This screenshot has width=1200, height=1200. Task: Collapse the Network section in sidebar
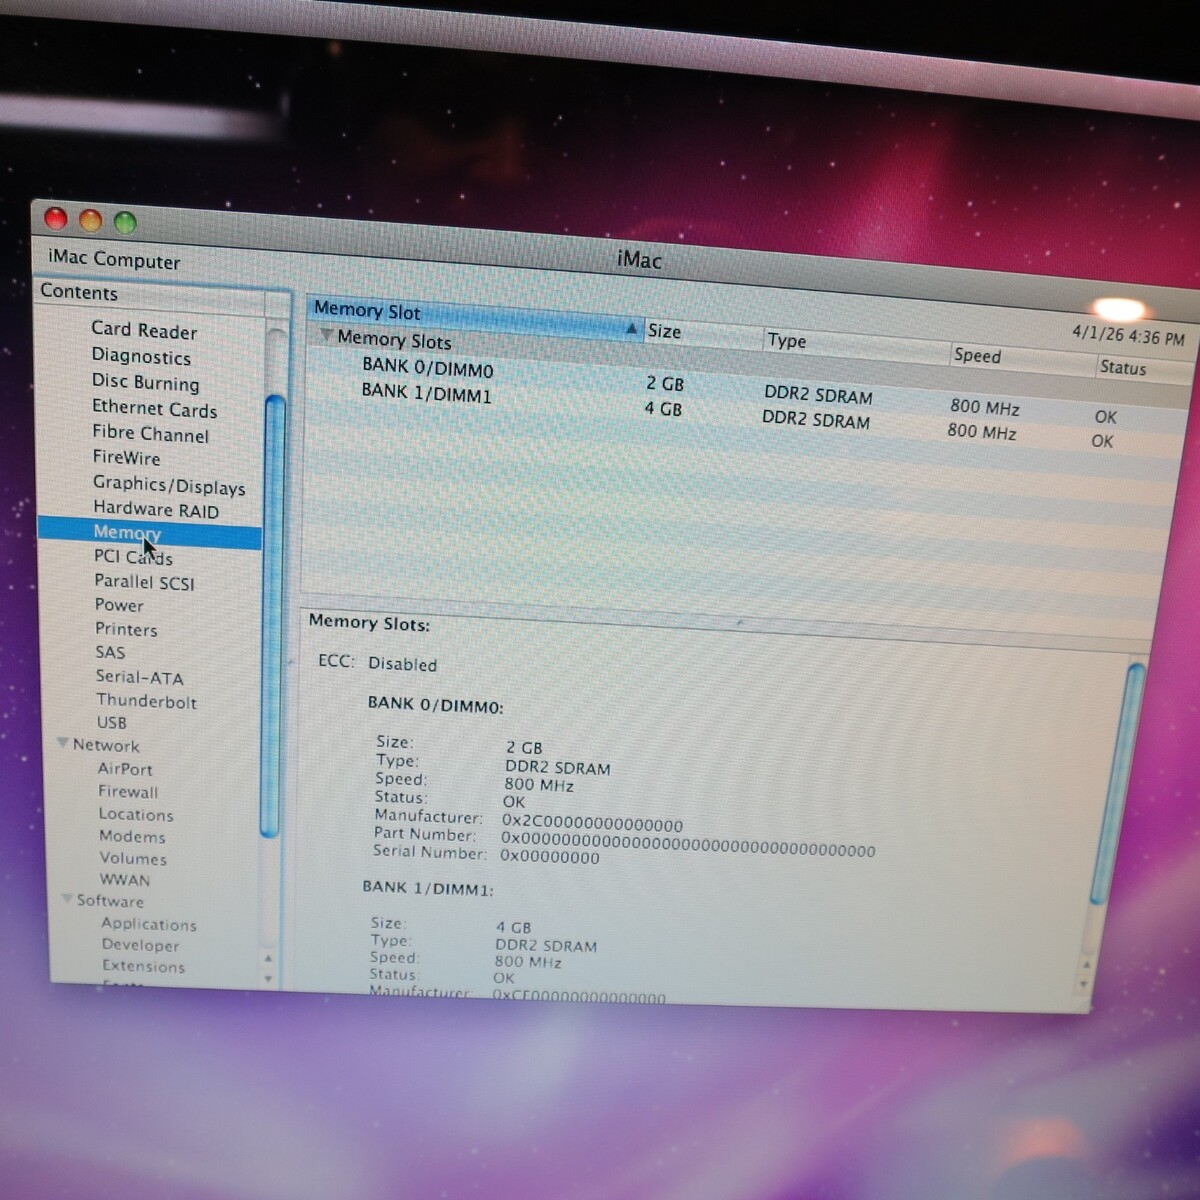63,743
